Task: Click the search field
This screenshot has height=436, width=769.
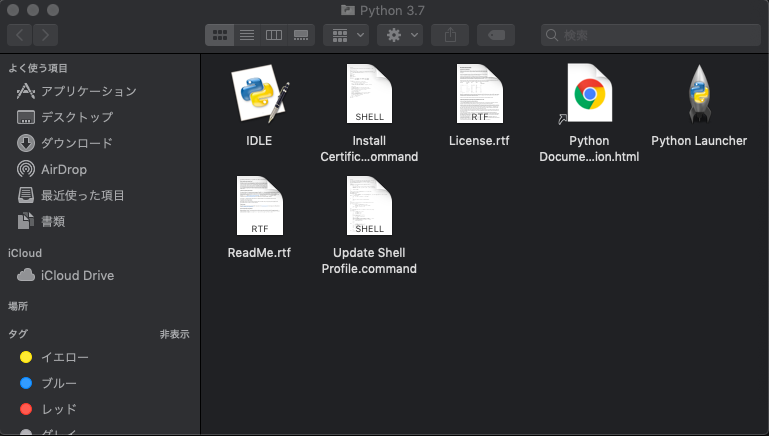Action: (651, 35)
